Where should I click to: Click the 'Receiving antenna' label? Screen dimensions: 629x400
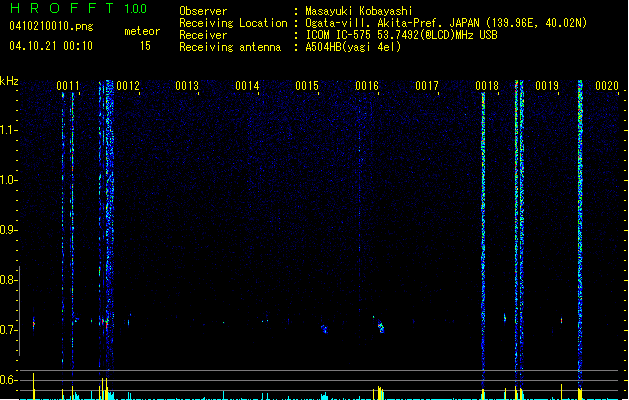(230, 47)
